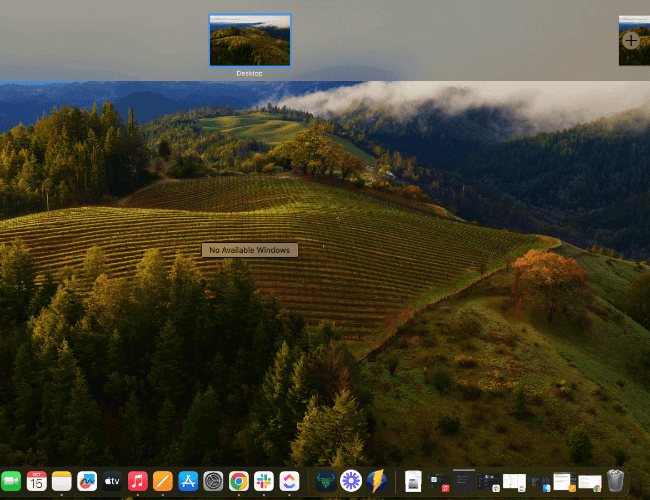Viewport: 650px width, 500px height.
Task: Restore the minimized Pages document window
Action: pos(564,481)
